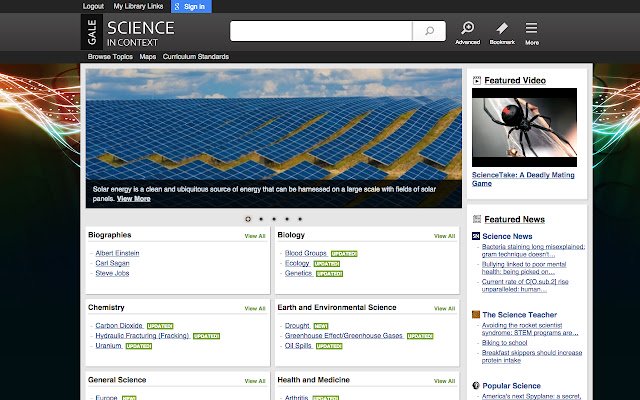Click View All for General Science
The width and height of the screenshot is (640, 400).
coord(255,381)
